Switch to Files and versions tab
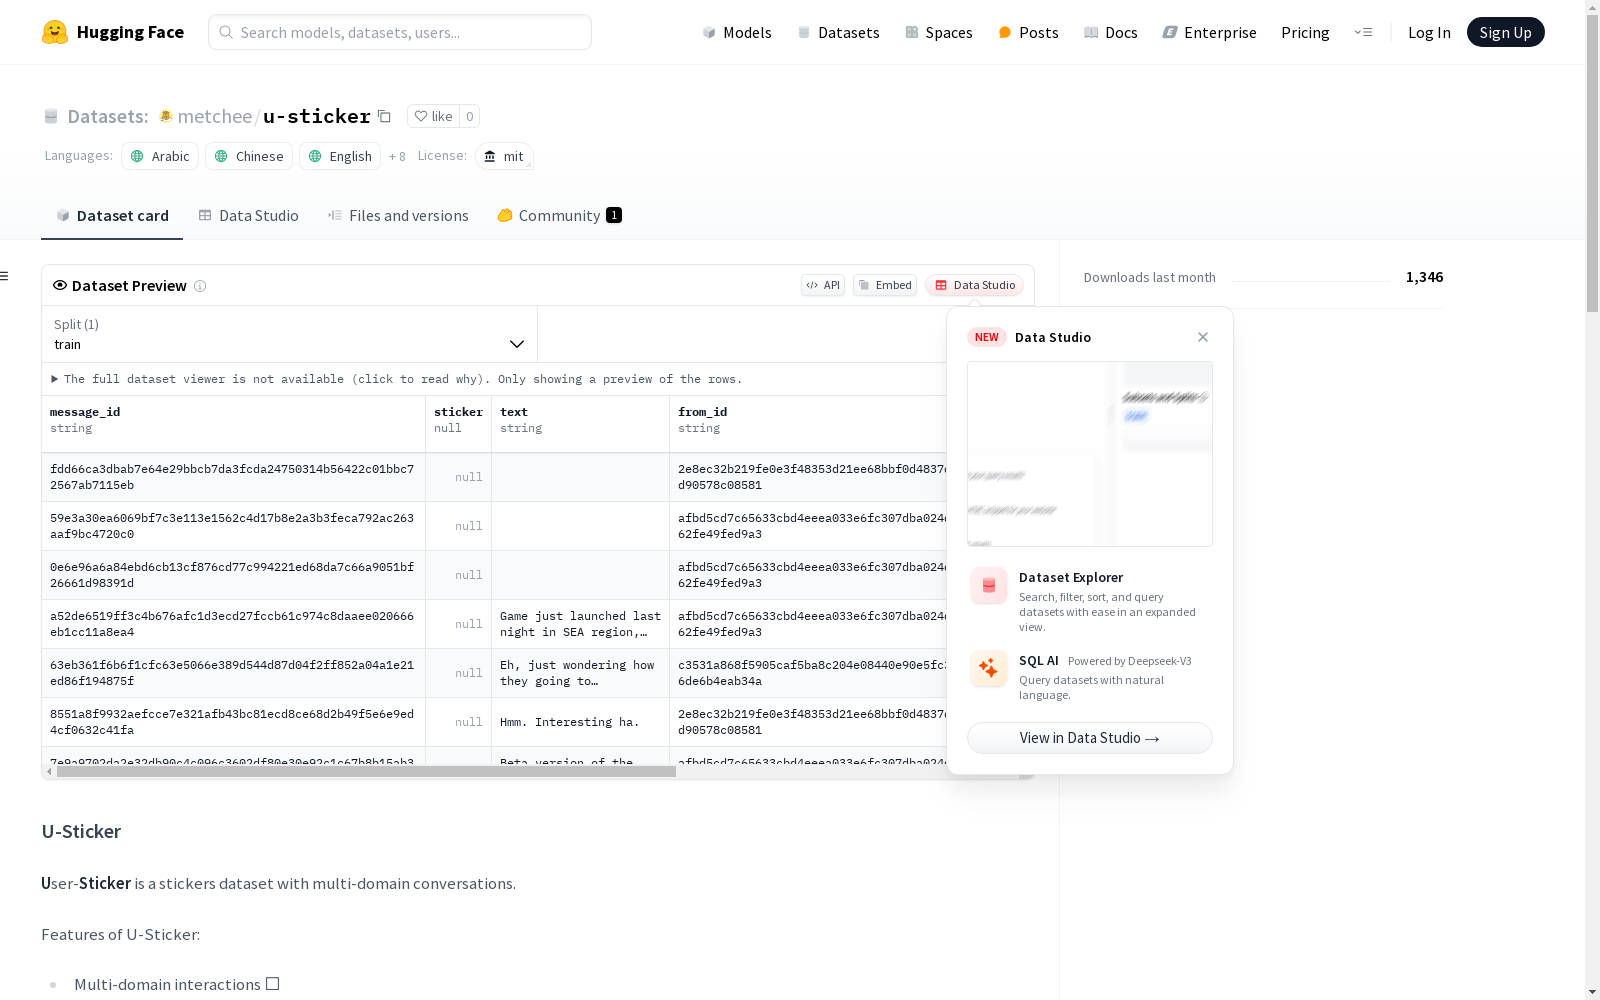This screenshot has width=1600, height=1000. (x=398, y=215)
